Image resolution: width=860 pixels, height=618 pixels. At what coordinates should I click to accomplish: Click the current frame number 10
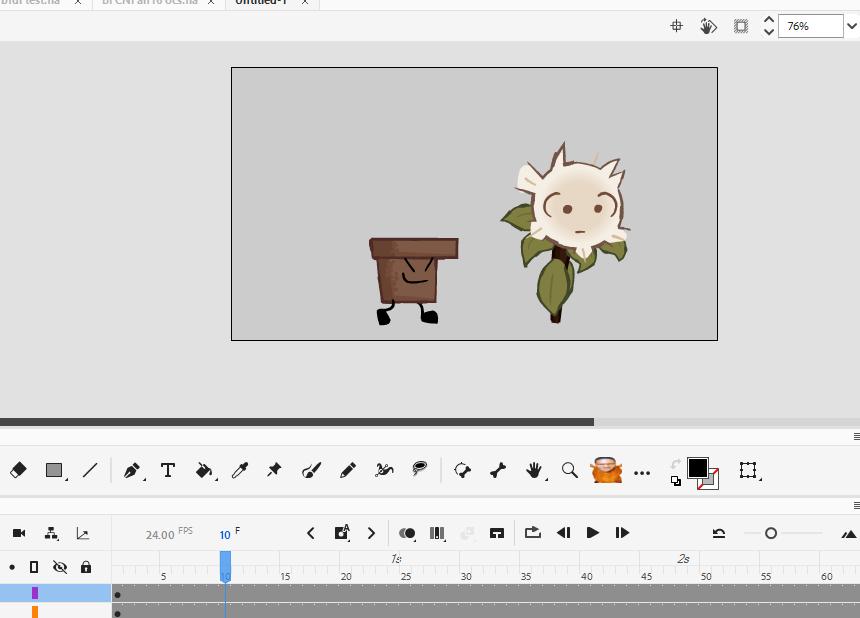(225, 535)
